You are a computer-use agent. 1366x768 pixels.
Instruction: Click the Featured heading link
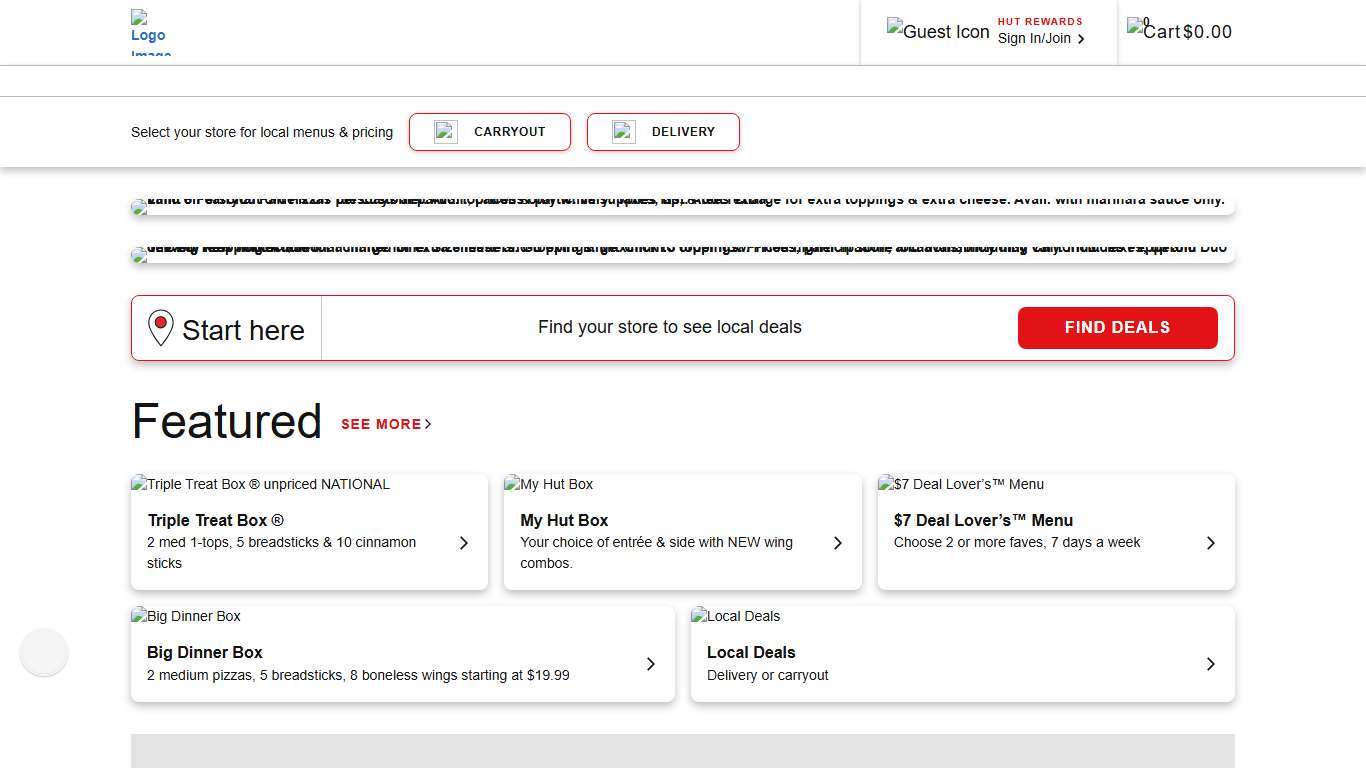point(226,421)
